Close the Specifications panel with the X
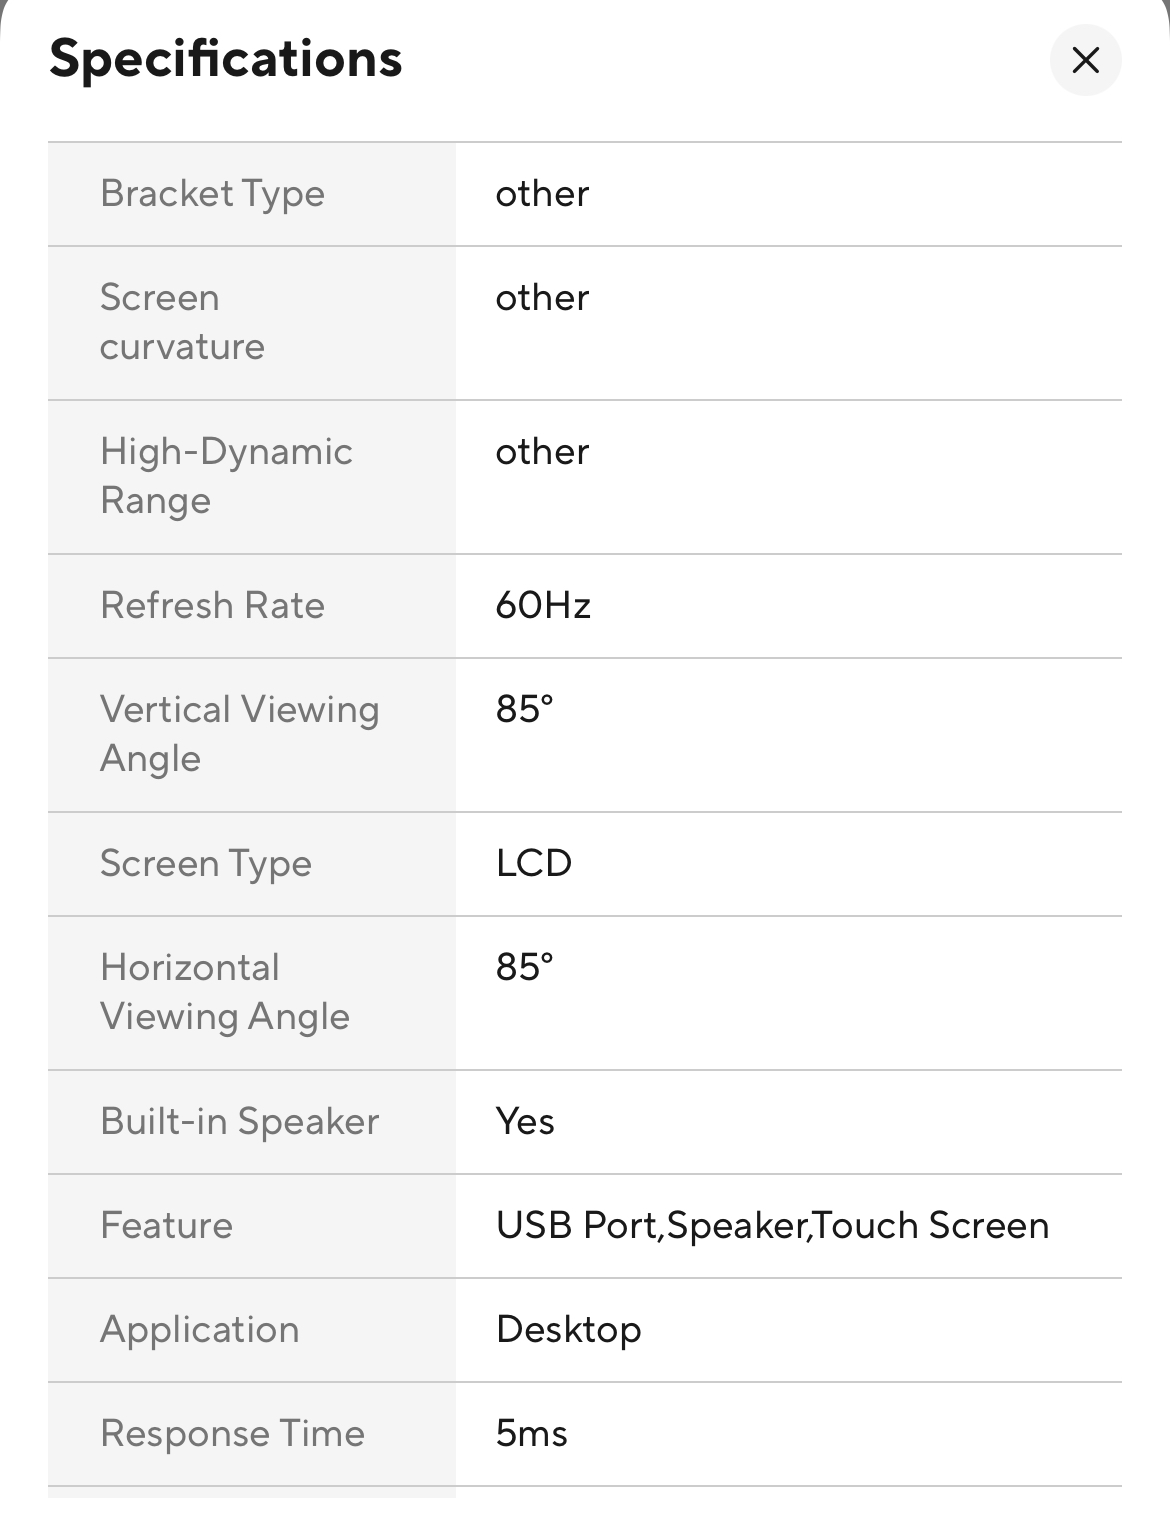 tap(1085, 60)
